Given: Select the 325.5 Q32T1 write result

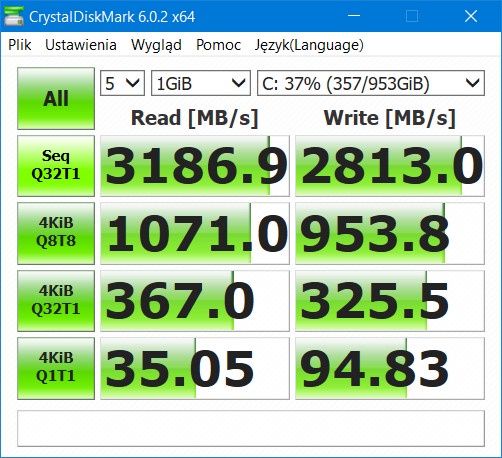Looking at the screenshot, I should pyautogui.click(x=390, y=301).
